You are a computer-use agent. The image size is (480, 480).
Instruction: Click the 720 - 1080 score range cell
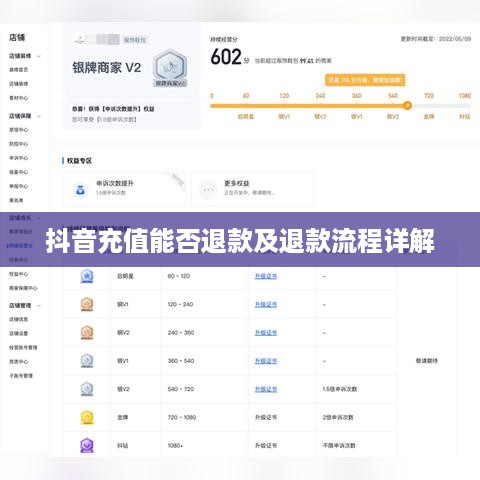[x=182, y=417]
